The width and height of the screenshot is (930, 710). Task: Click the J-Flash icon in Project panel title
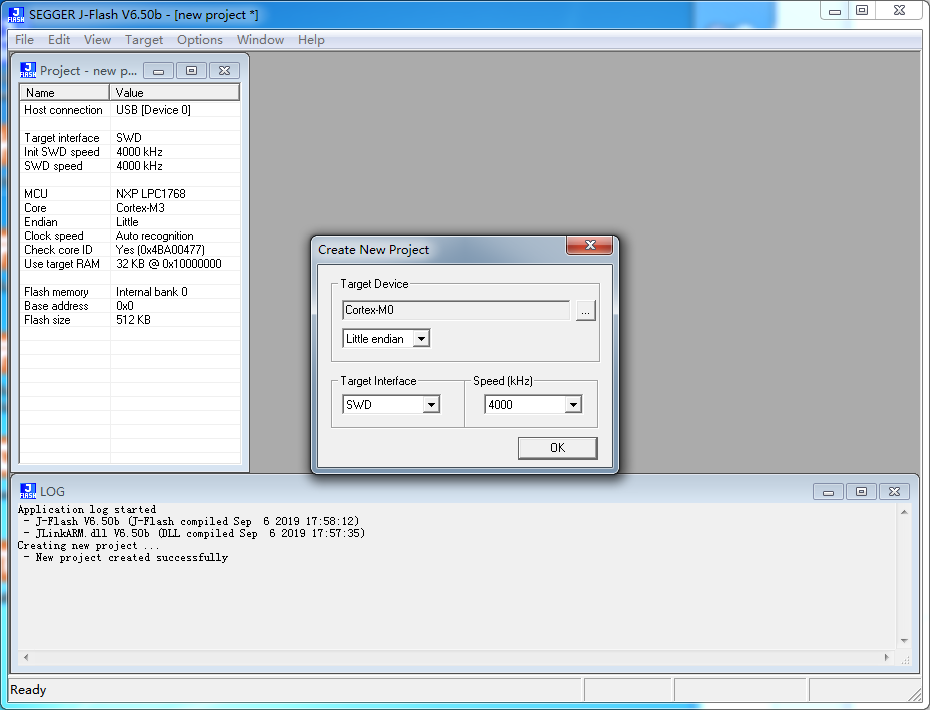pyautogui.click(x=28, y=70)
